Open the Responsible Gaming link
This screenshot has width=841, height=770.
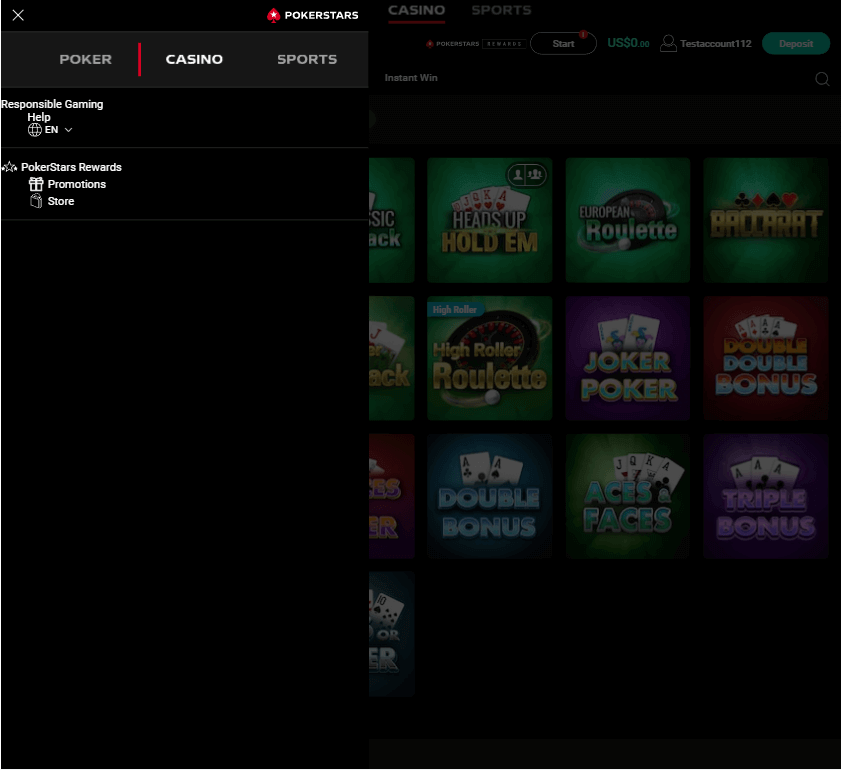pos(52,104)
